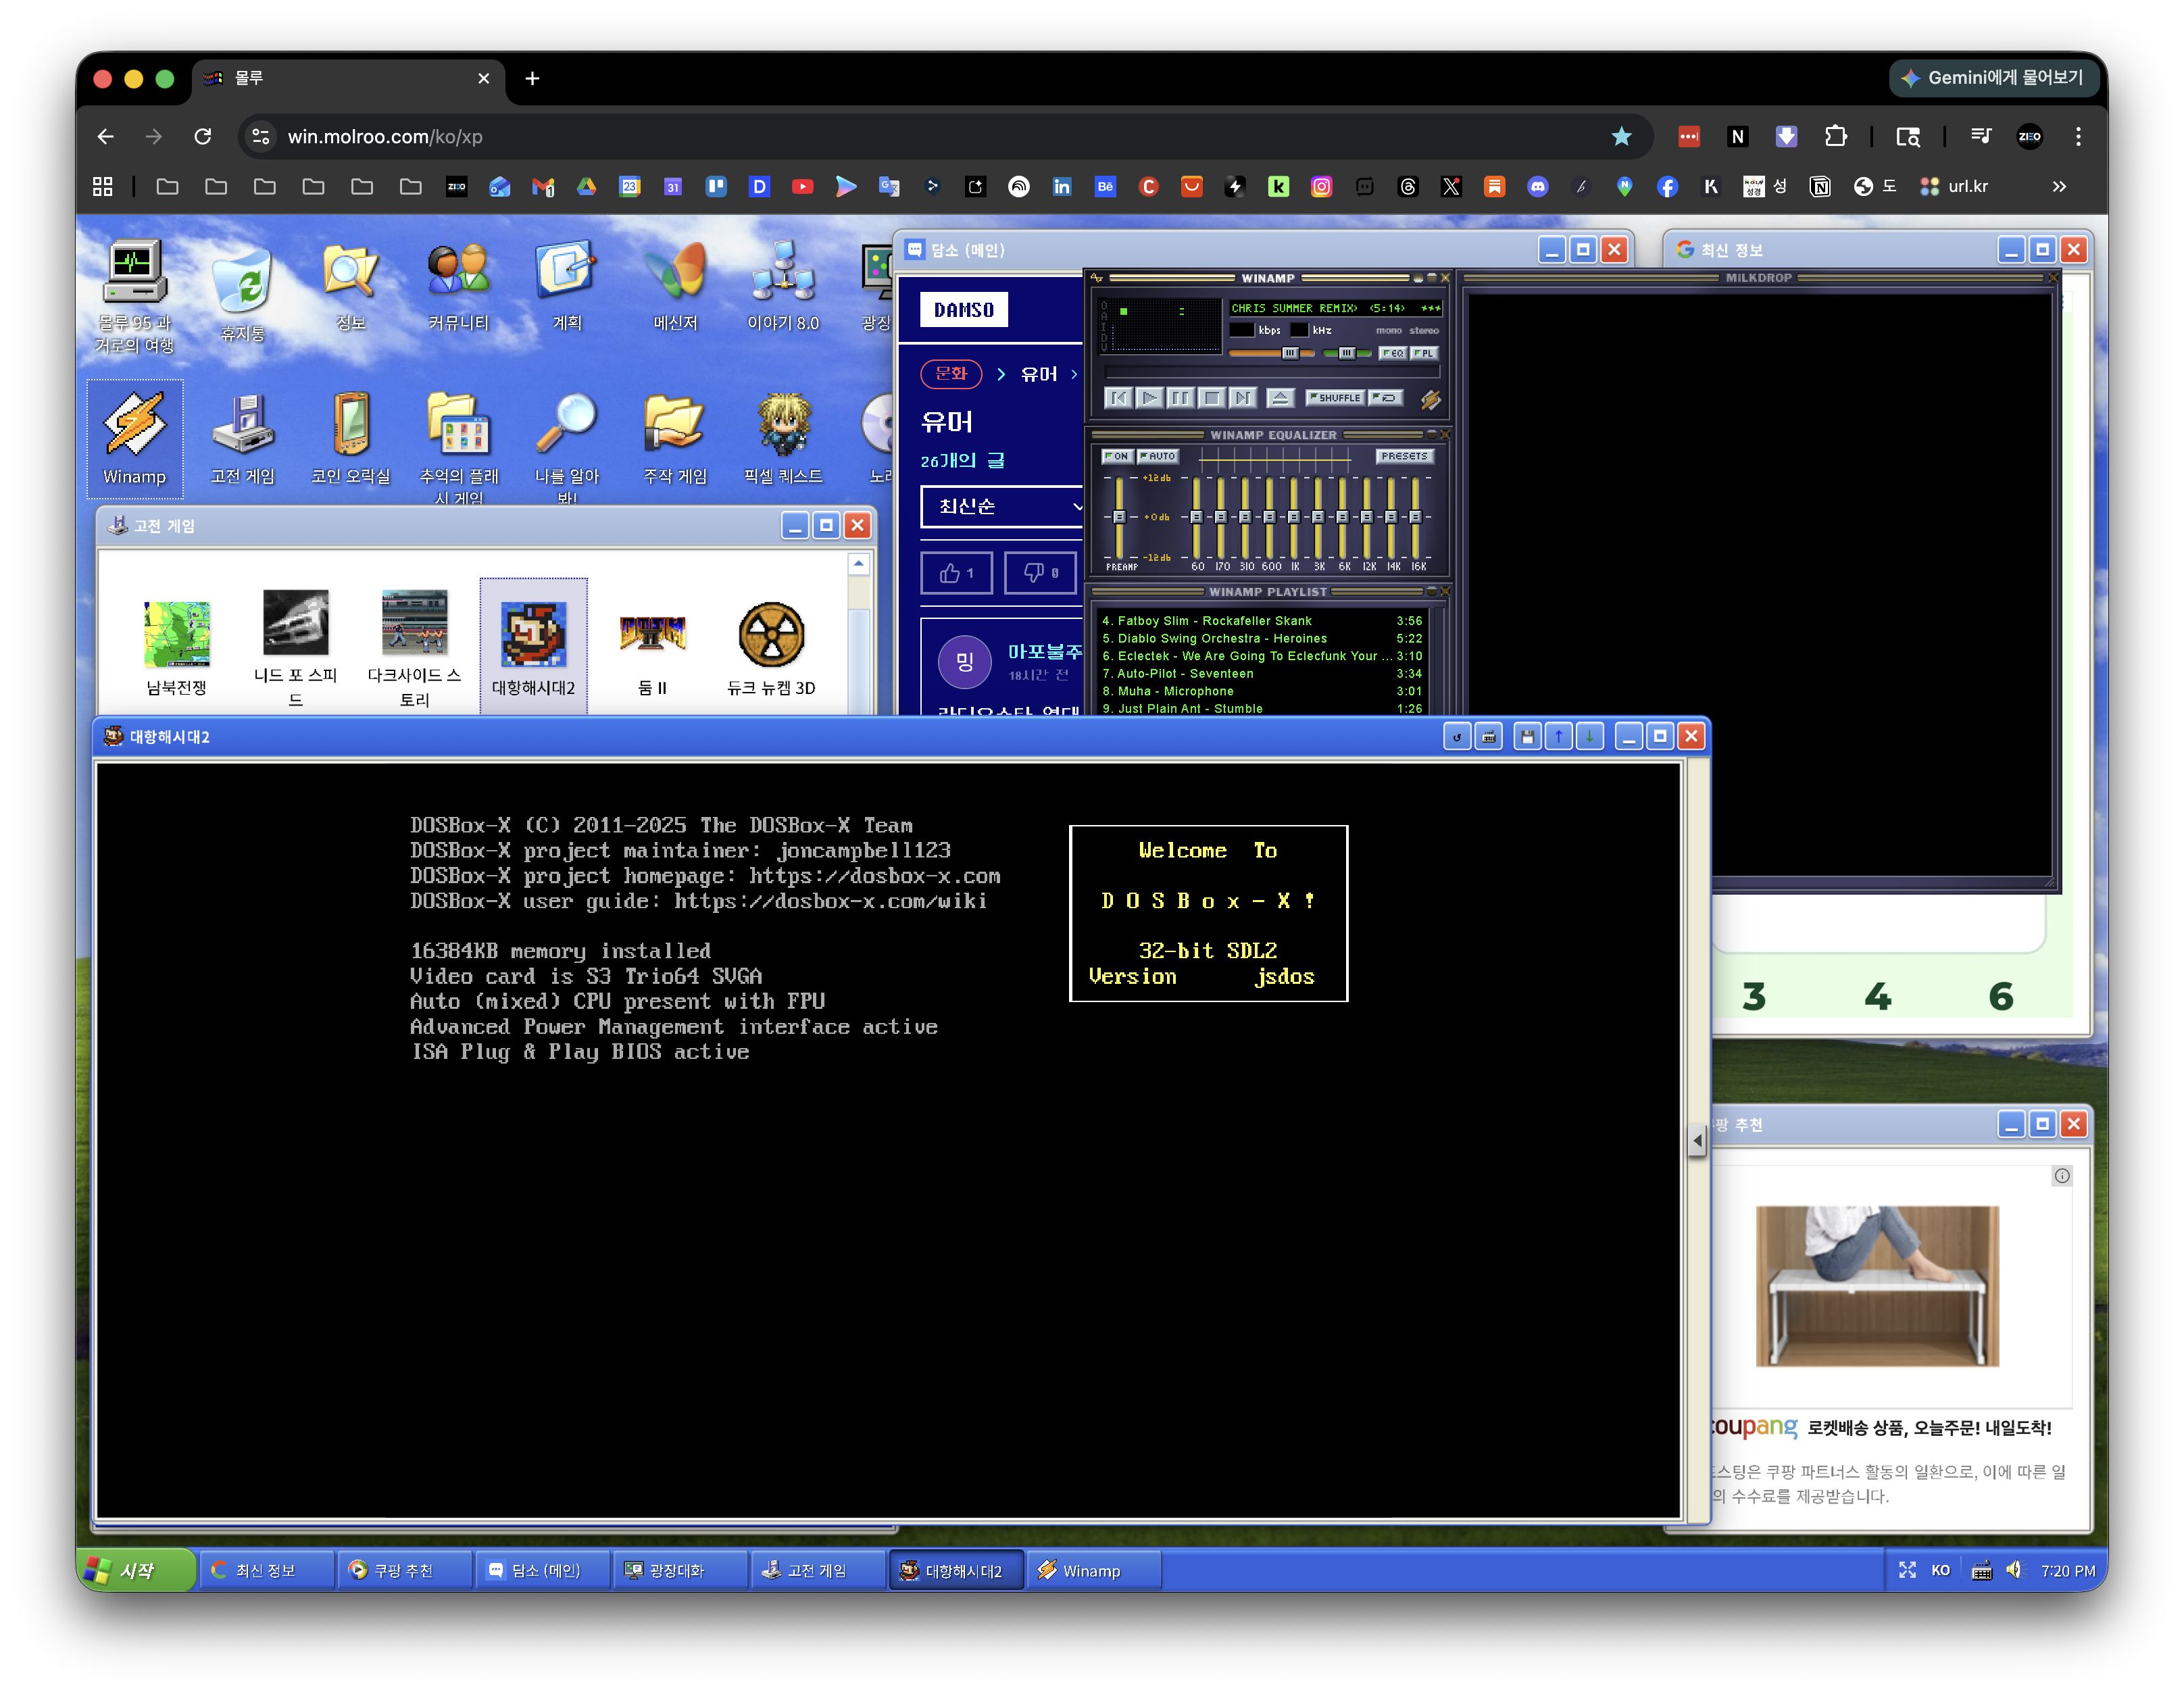The image size is (2184, 1692).
Task: Launch 남북전쟁 in the 고전 게임 window
Action: pyautogui.click(x=177, y=648)
